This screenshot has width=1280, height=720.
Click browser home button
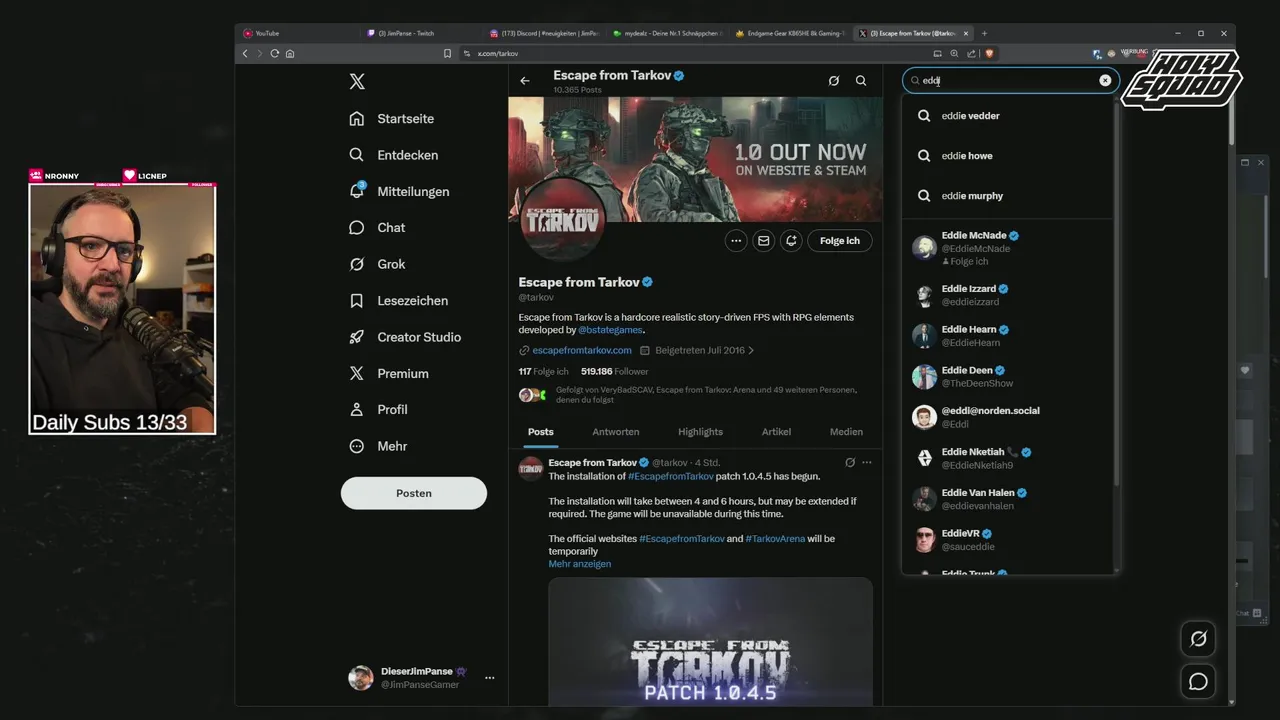(x=290, y=53)
